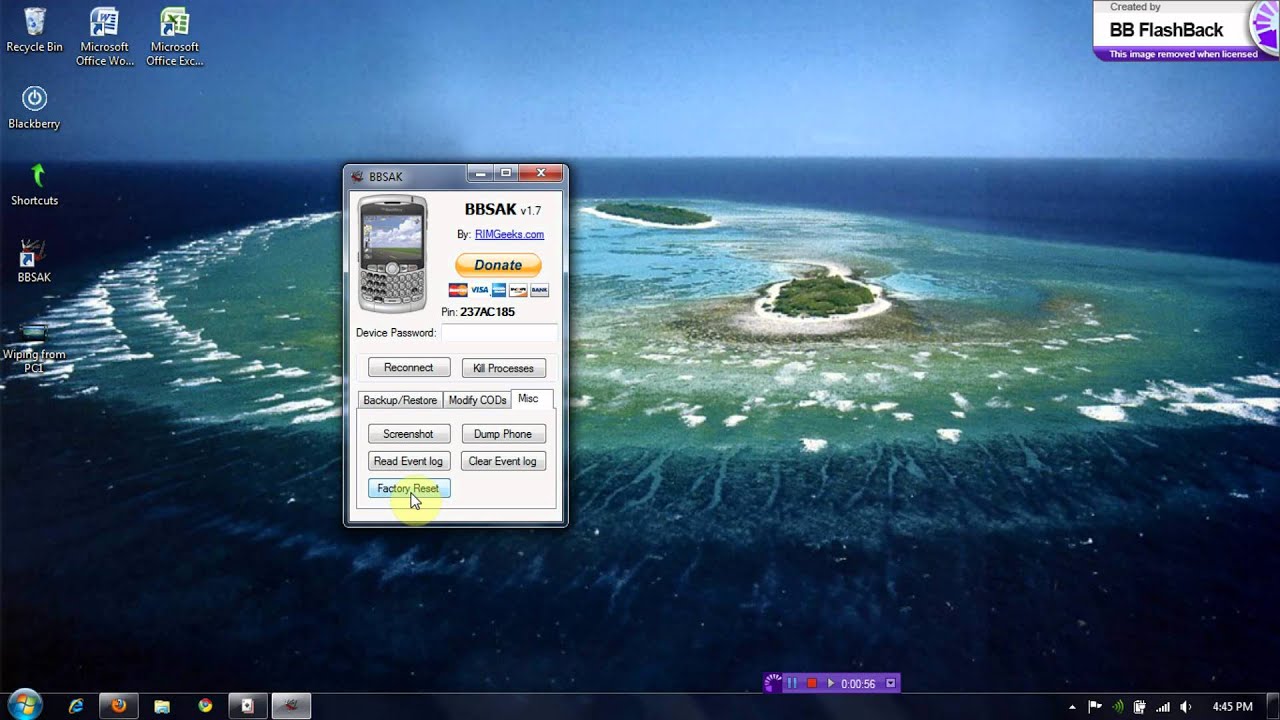
Task: Switch to Firefox in the taskbar
Action: [x=119, y=706]
